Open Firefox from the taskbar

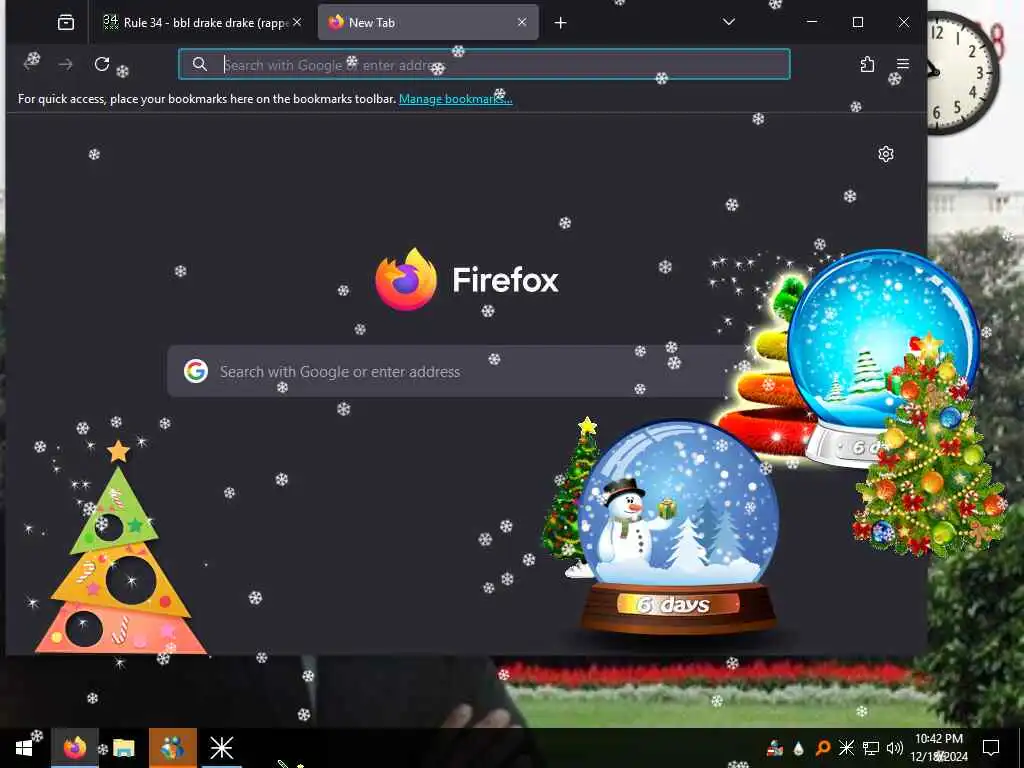[x=74, y=748]
